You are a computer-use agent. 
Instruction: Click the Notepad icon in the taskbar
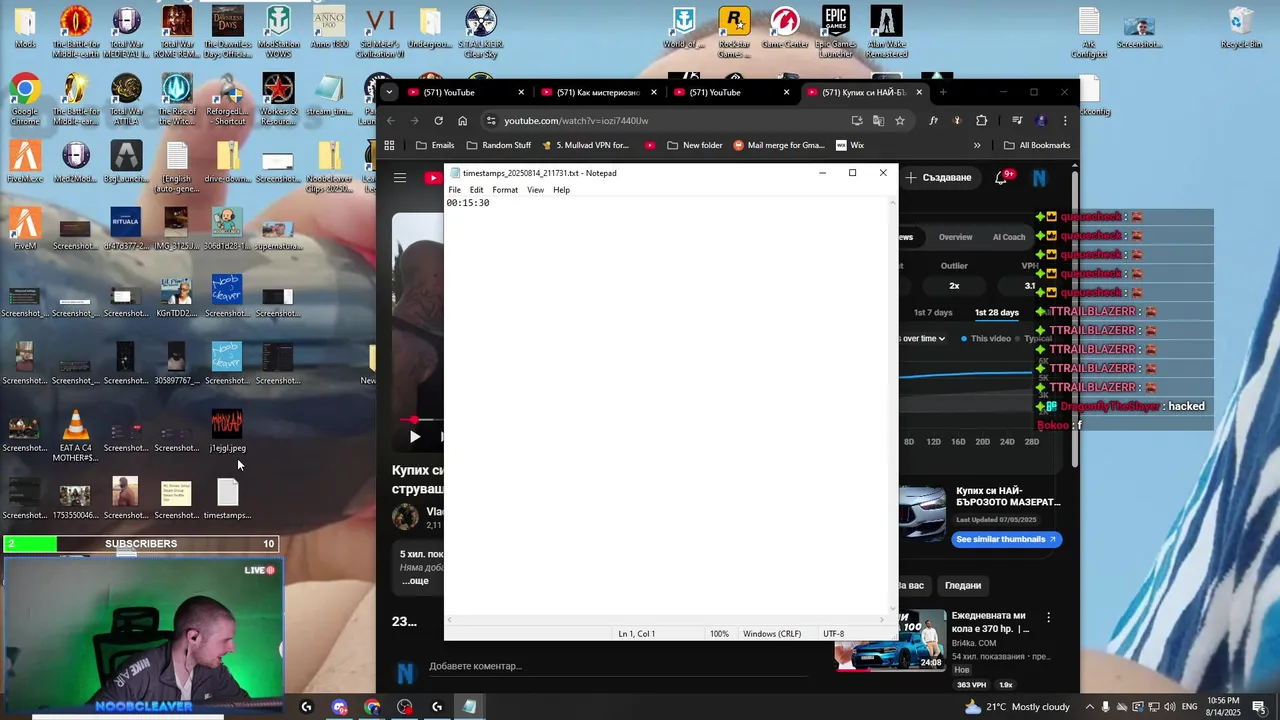coord(469,707)
